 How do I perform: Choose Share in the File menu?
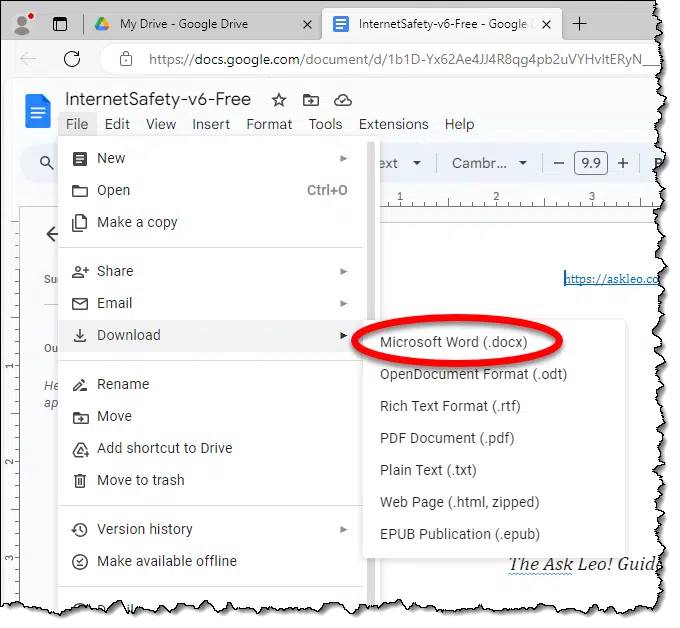[211, 271]
